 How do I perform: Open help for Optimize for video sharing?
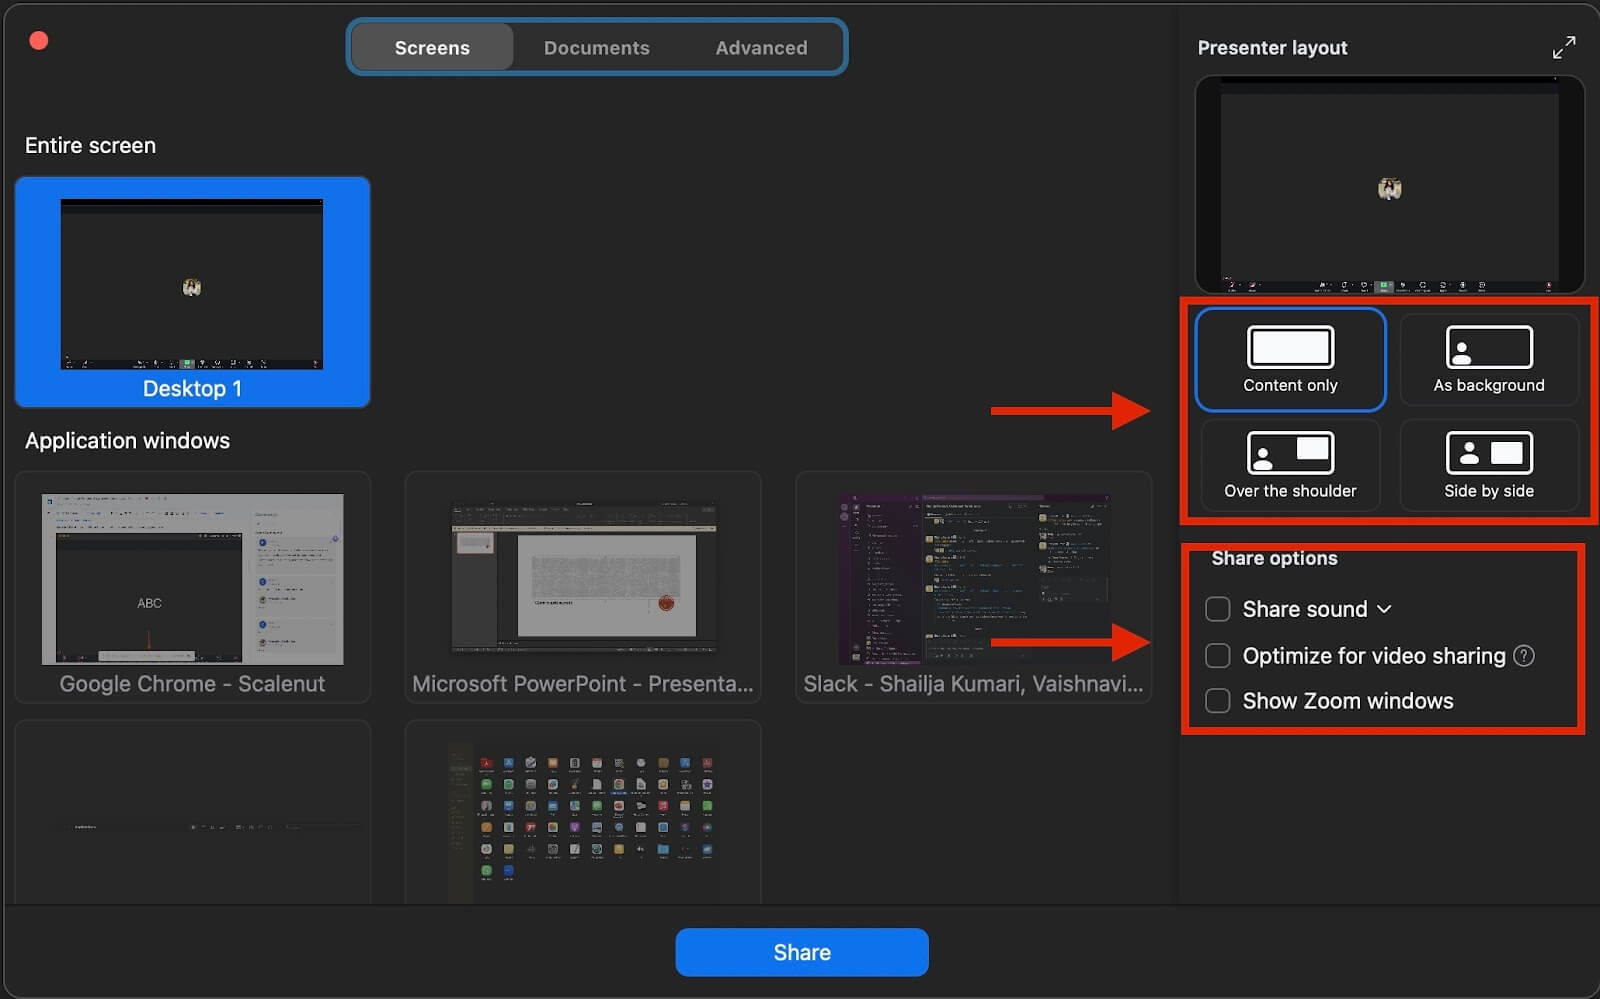1524,656
